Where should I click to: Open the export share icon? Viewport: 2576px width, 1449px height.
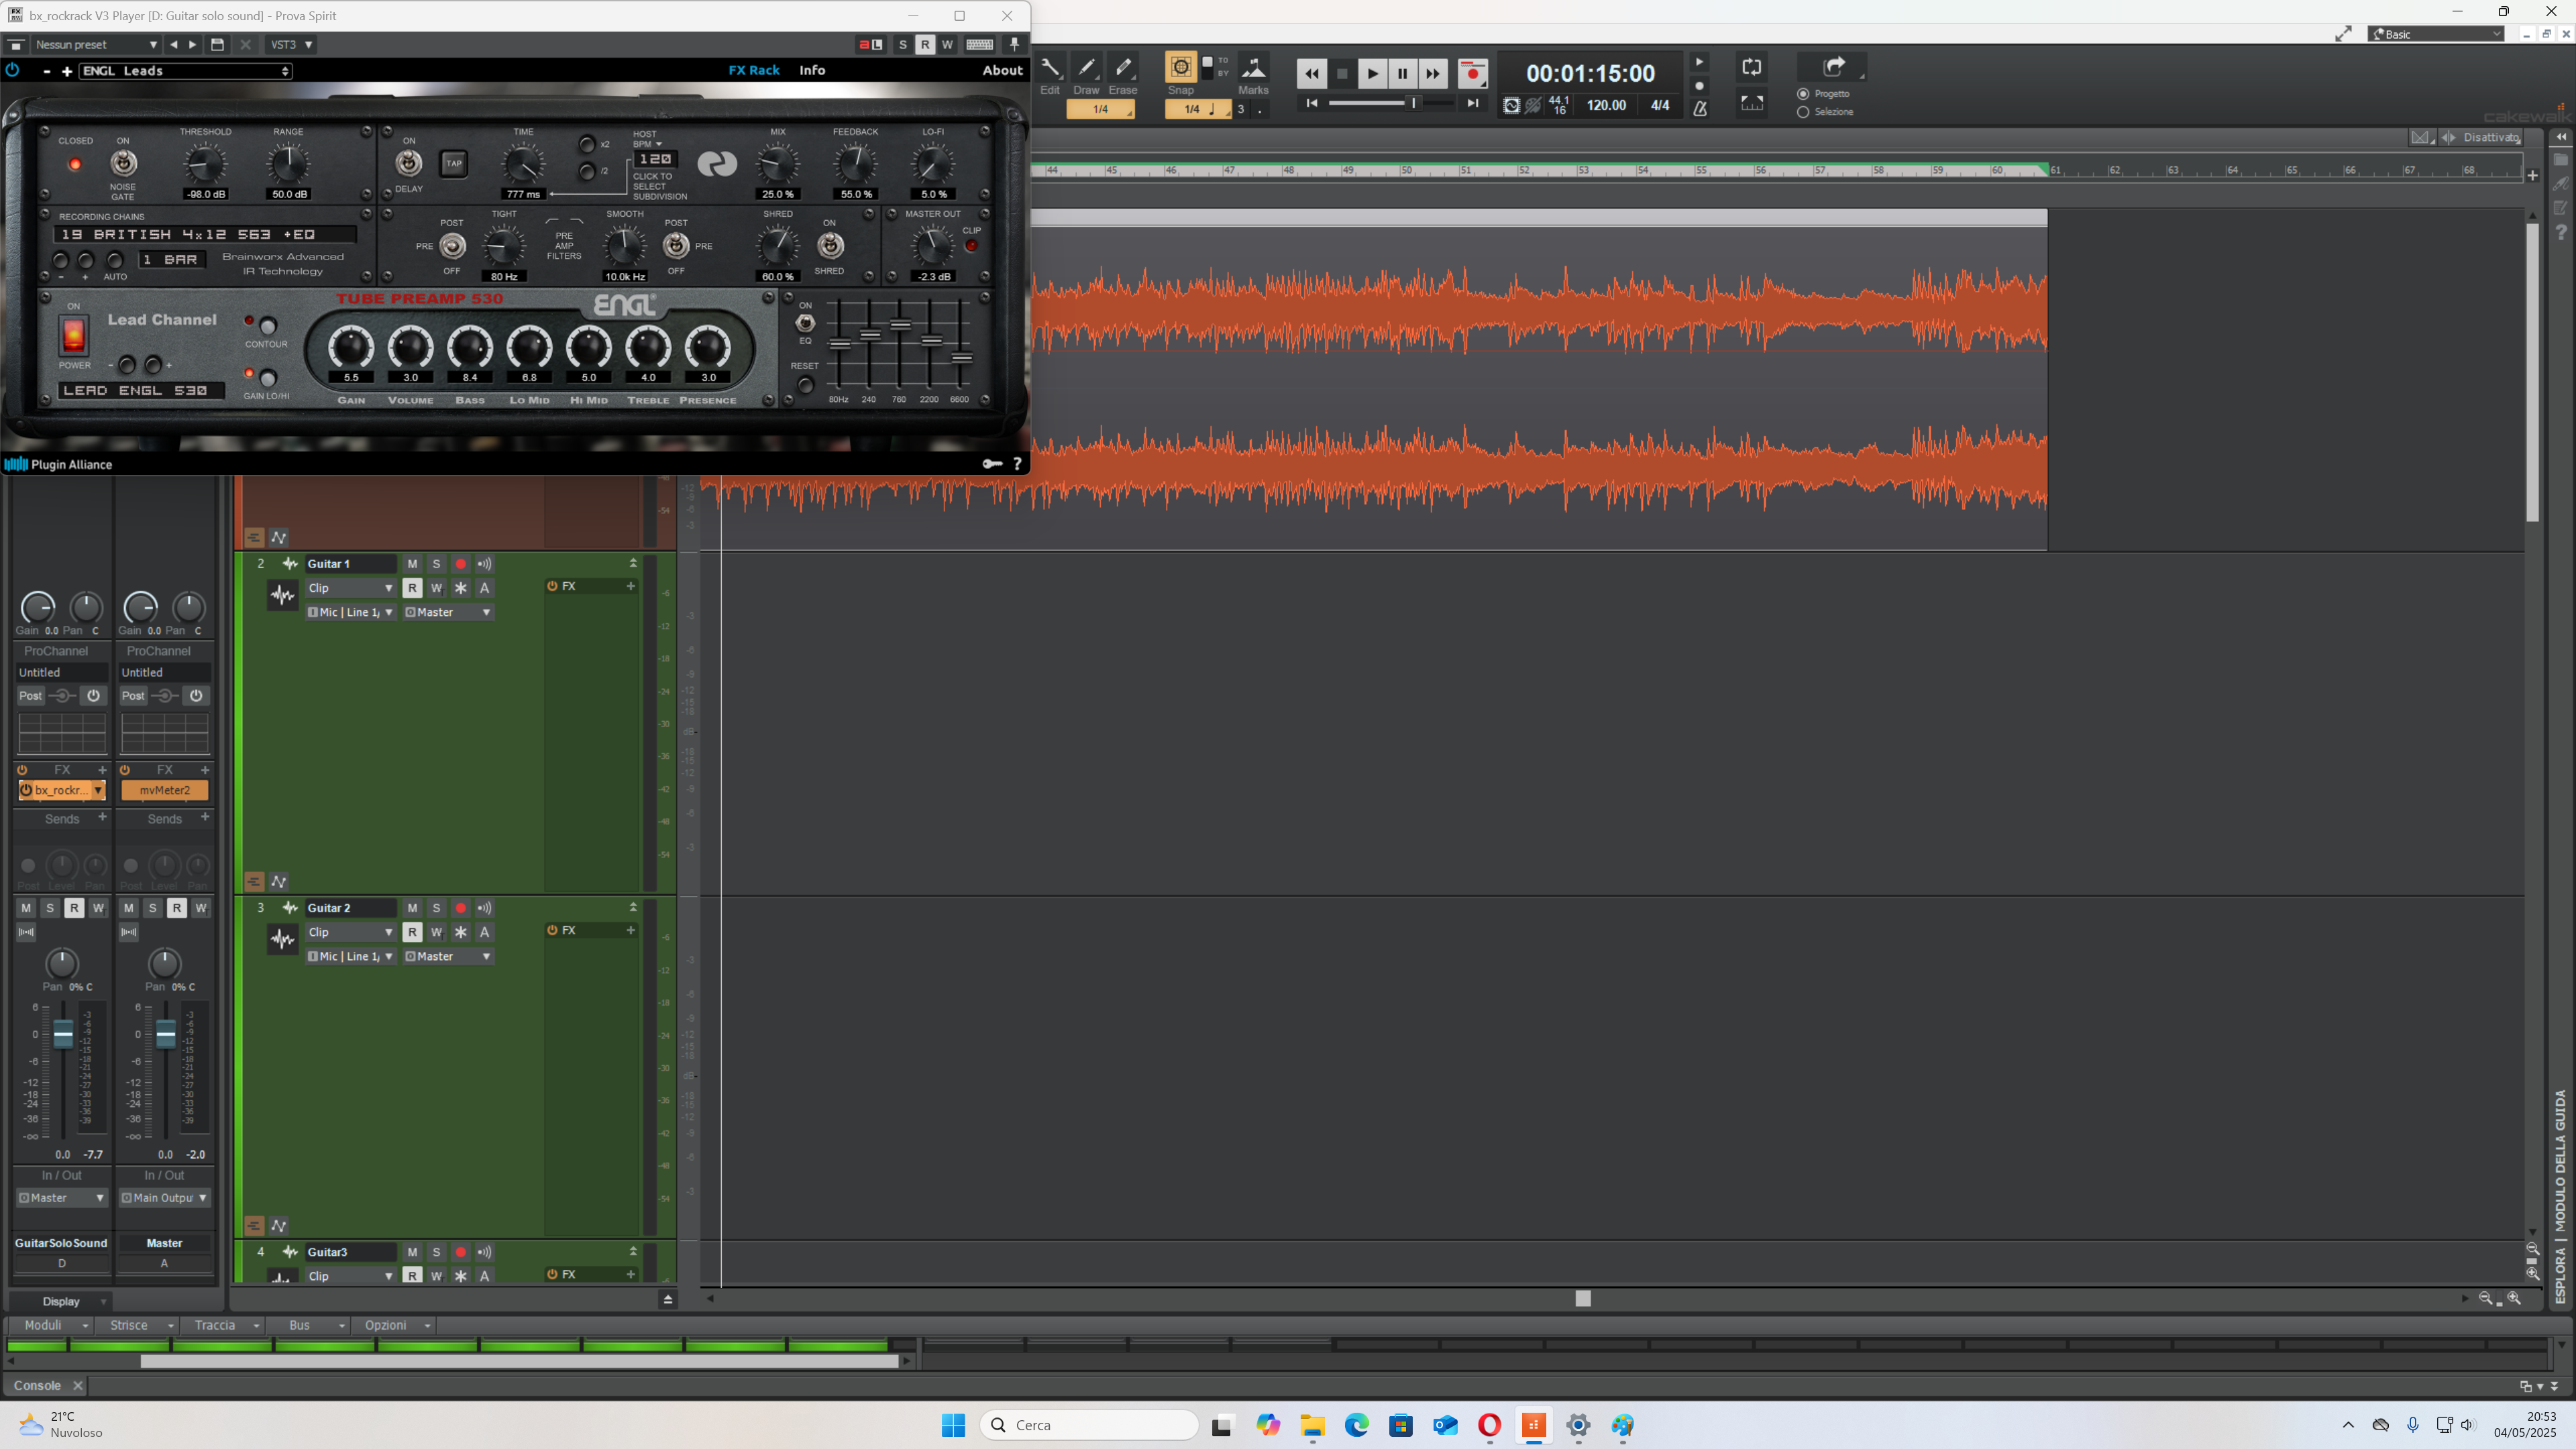click(x=1833, y=67)
